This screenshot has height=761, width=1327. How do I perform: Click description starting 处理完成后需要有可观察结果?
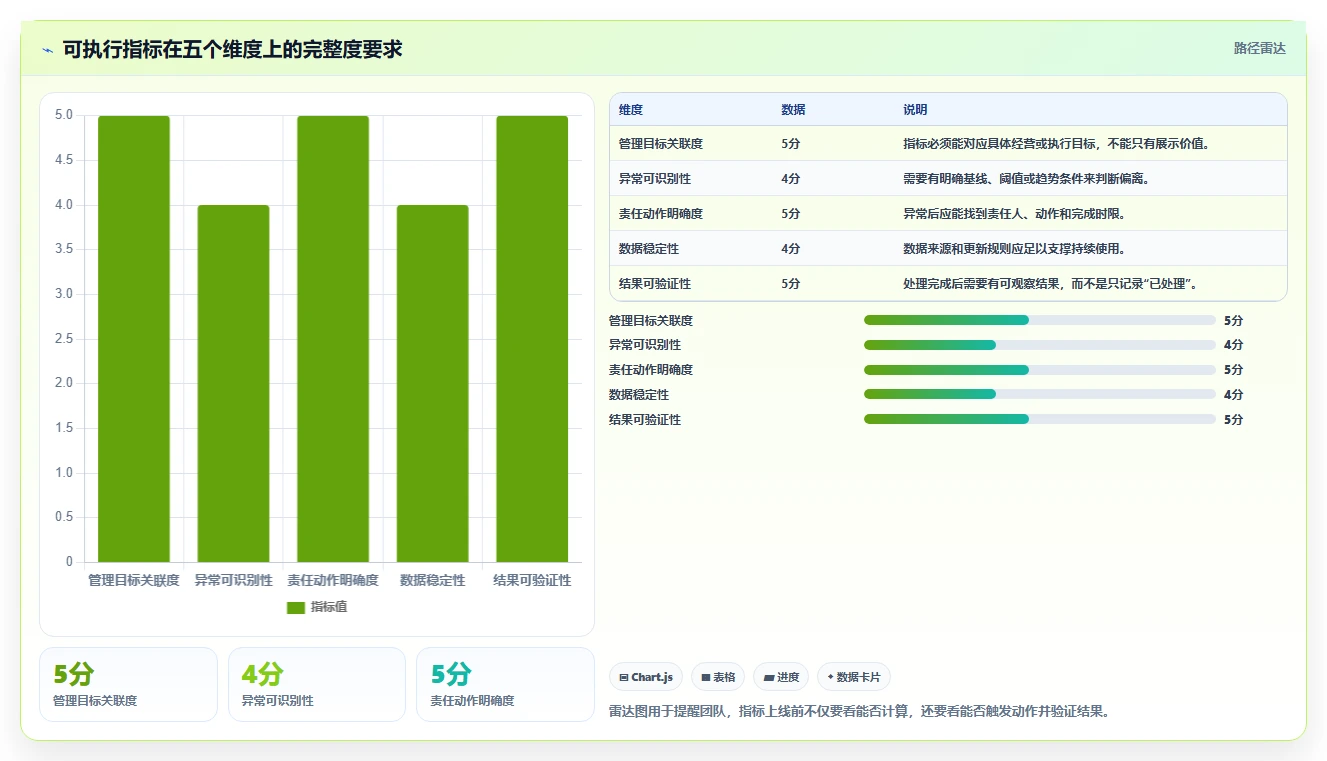(1051, 284)
